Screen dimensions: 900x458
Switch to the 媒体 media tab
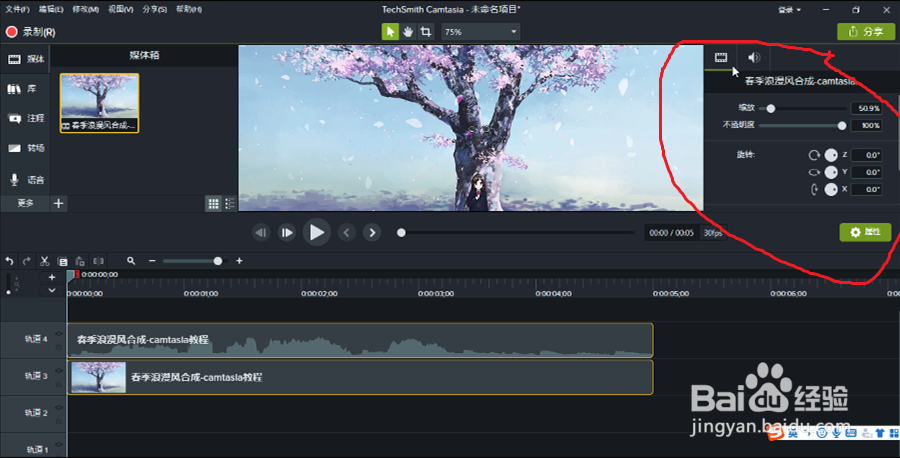coord(26,59)
